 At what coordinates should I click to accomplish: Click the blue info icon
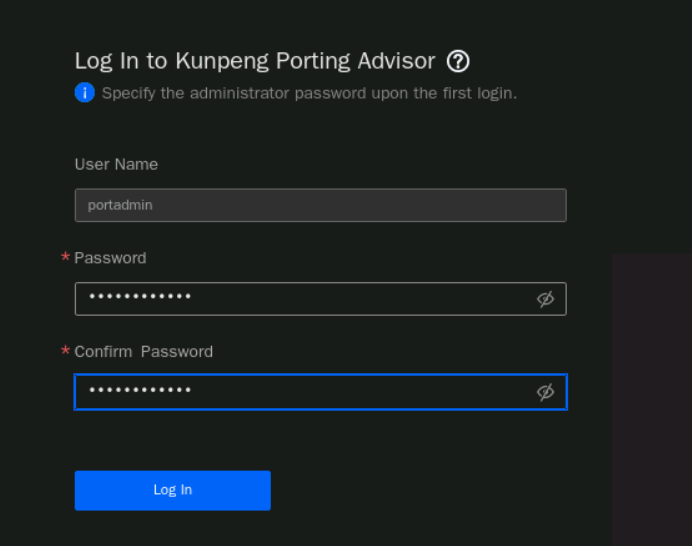[x=85, y=93]
